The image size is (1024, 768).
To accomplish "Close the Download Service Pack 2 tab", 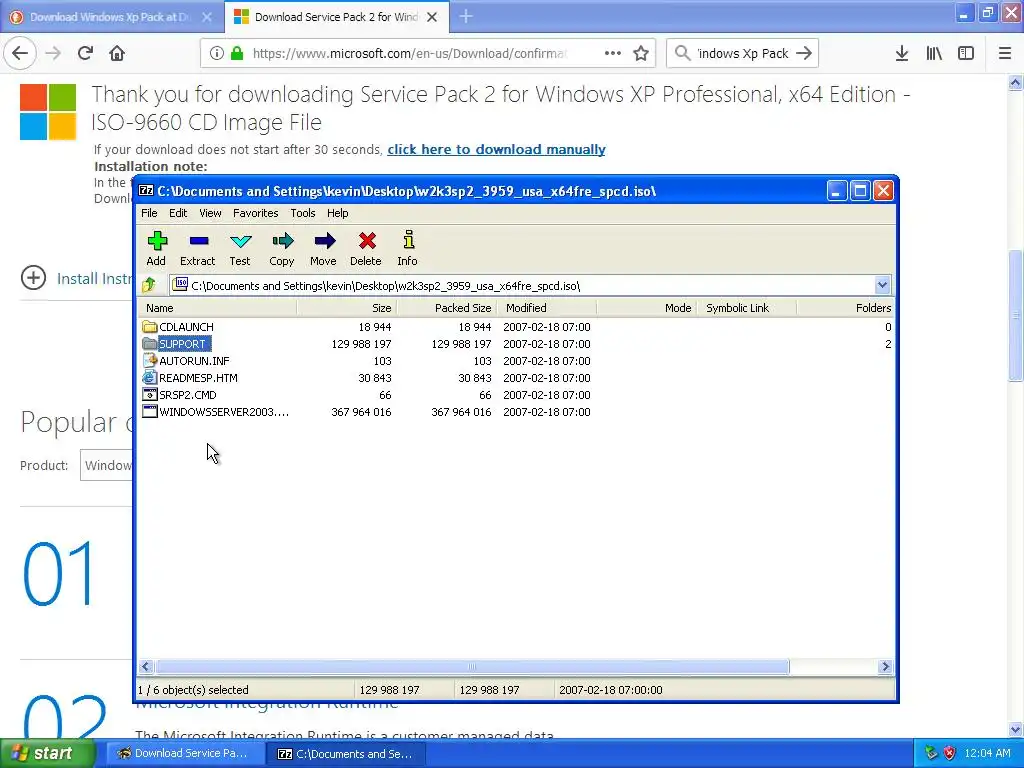I will click(432, 17).
